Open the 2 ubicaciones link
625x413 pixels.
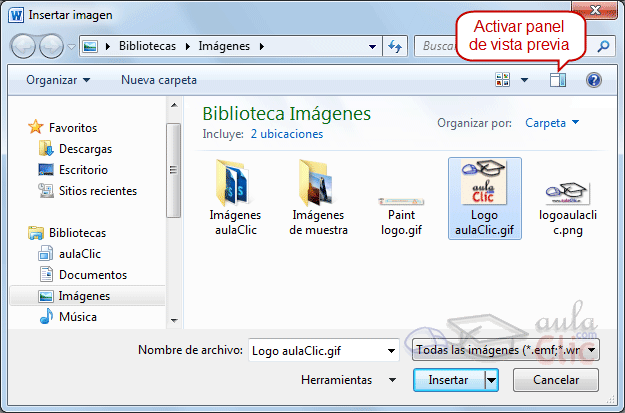pyautogui.click(x=286, y=133)
